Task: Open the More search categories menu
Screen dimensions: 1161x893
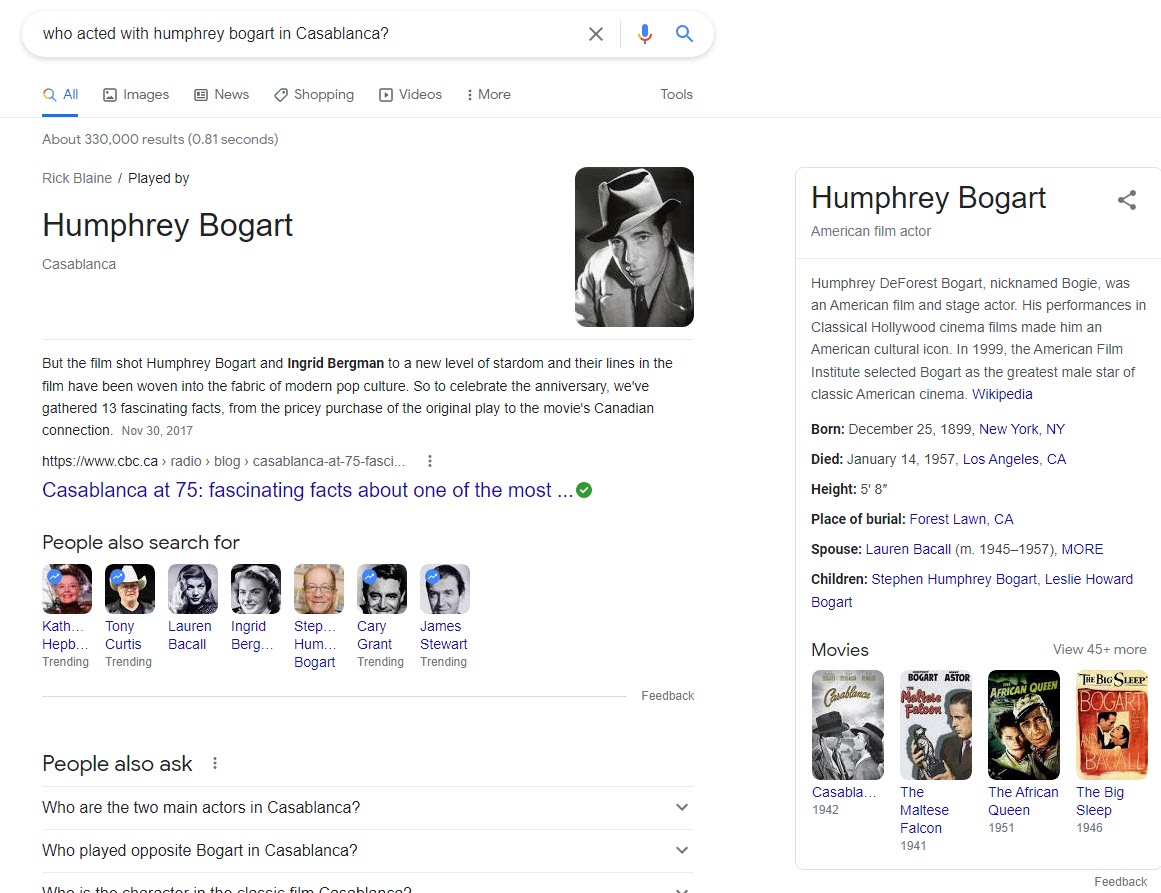Action: (x=489, y=95)
